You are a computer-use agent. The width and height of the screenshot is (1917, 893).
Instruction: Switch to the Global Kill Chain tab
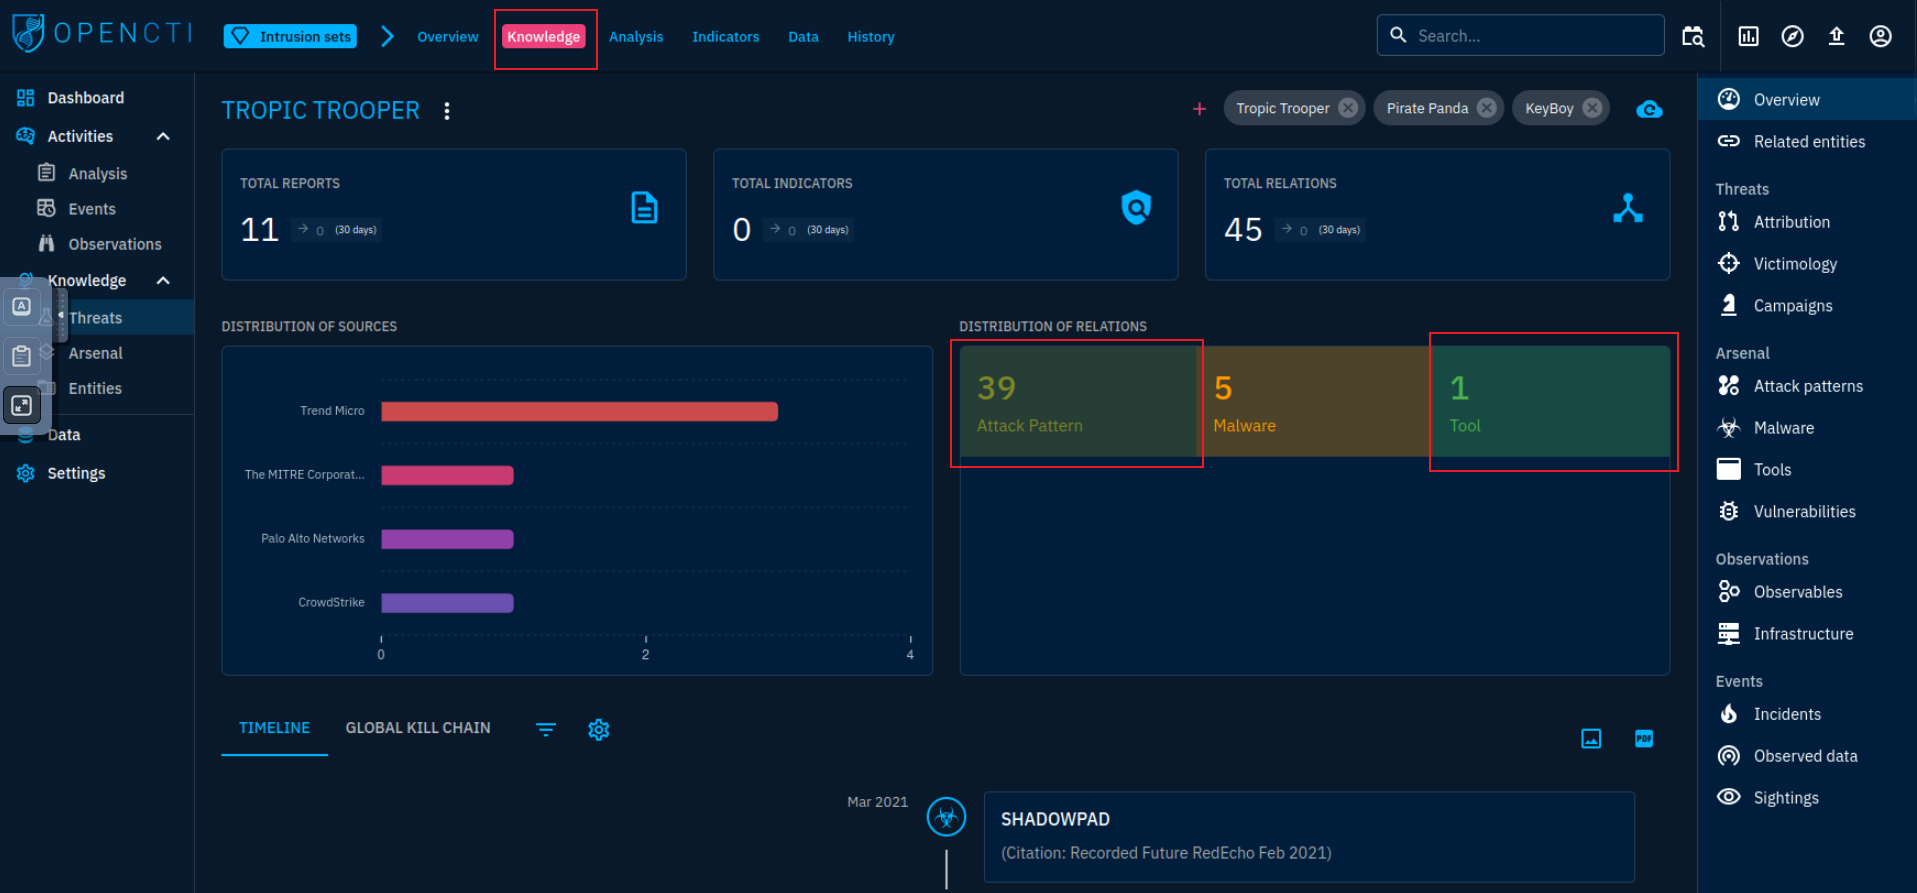click(418, 728)
